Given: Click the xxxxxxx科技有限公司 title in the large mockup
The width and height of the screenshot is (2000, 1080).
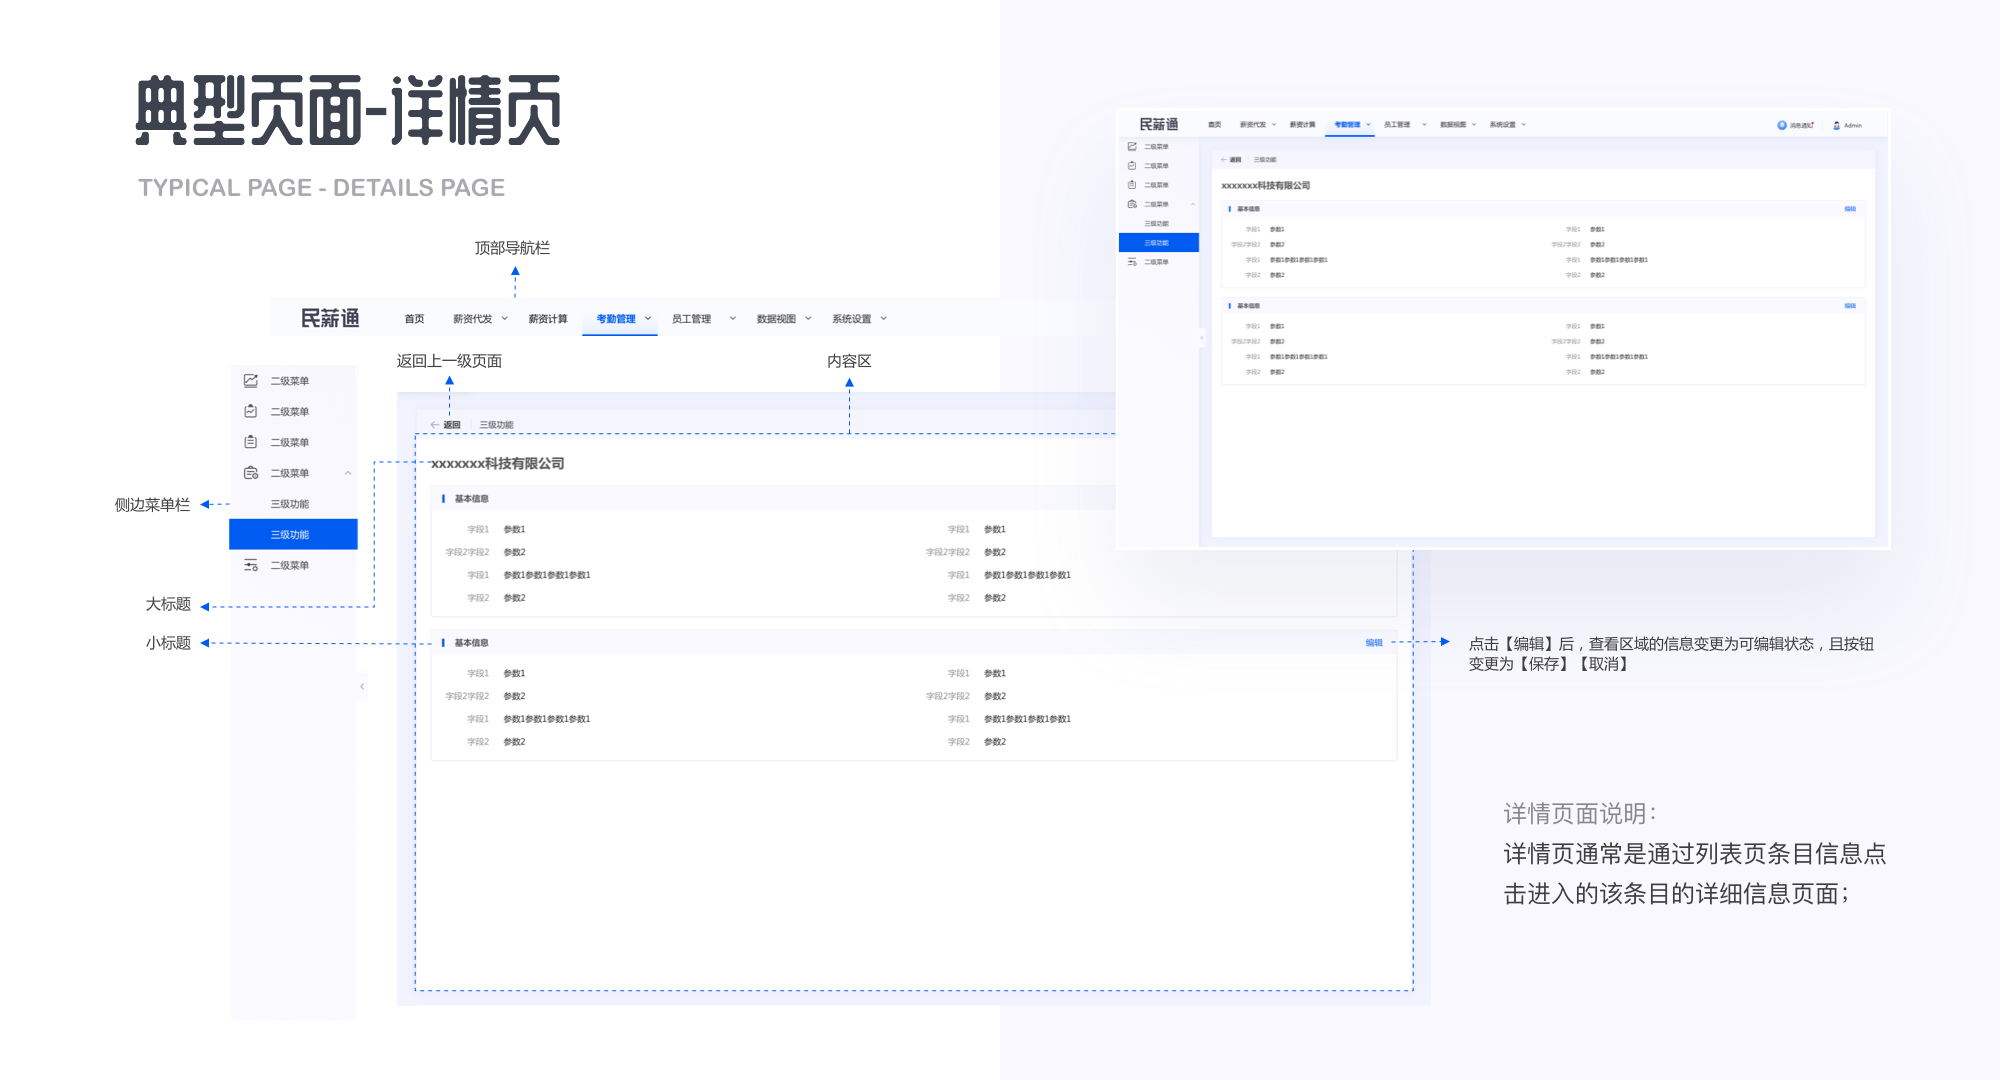Looking at the screenshot, I should point(498,463).
